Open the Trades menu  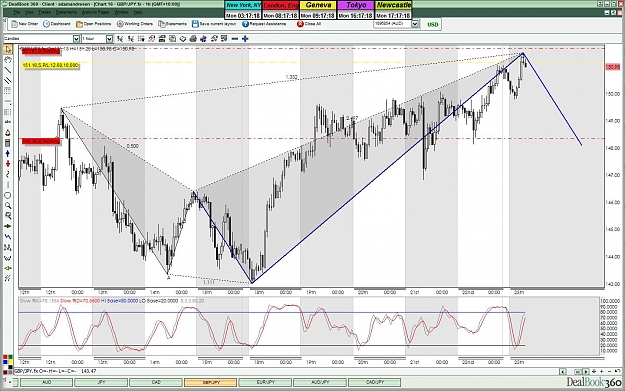pos(44,13)
